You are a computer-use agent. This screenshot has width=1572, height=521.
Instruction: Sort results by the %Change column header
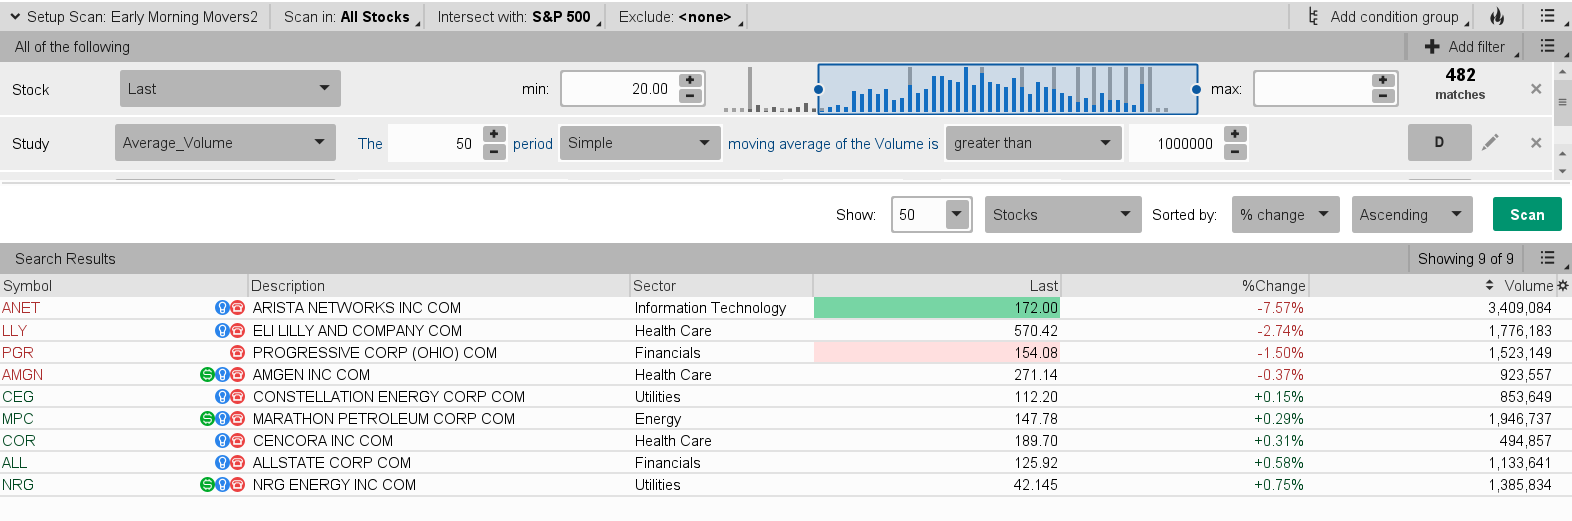click(x=1184, y=286)
